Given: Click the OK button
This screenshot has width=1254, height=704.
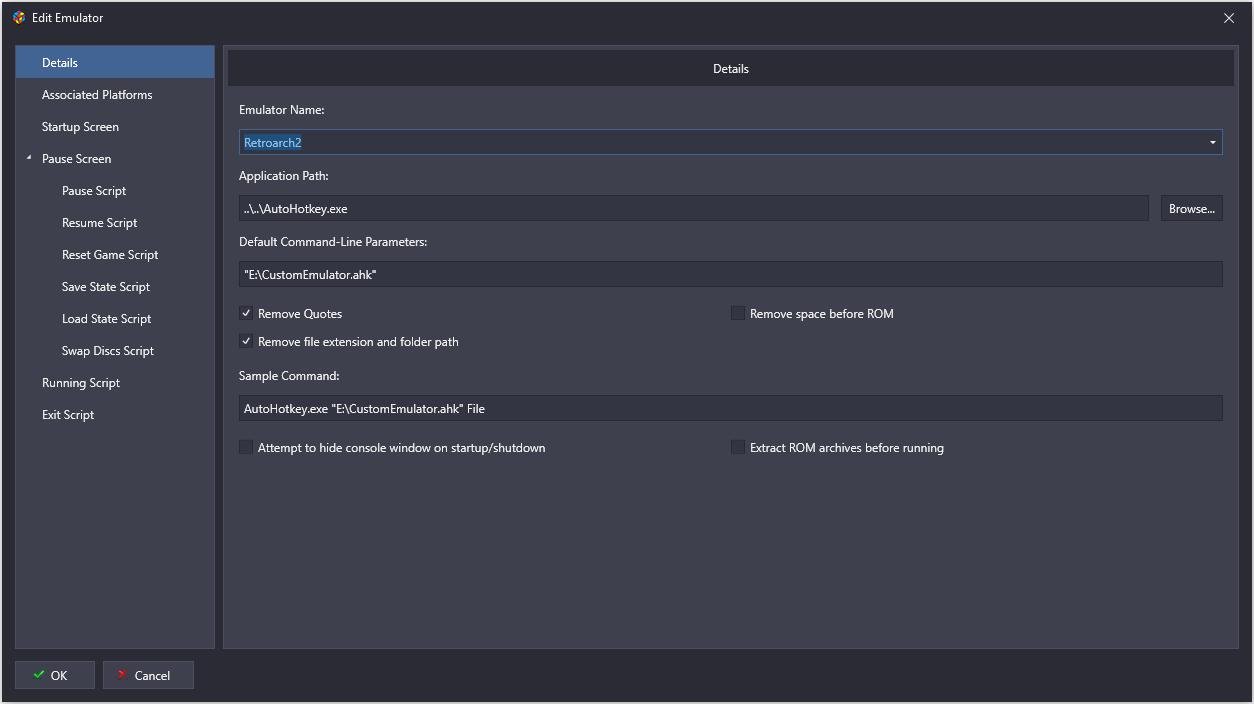Looking at the screenshot, I should (x=55, y=675).
